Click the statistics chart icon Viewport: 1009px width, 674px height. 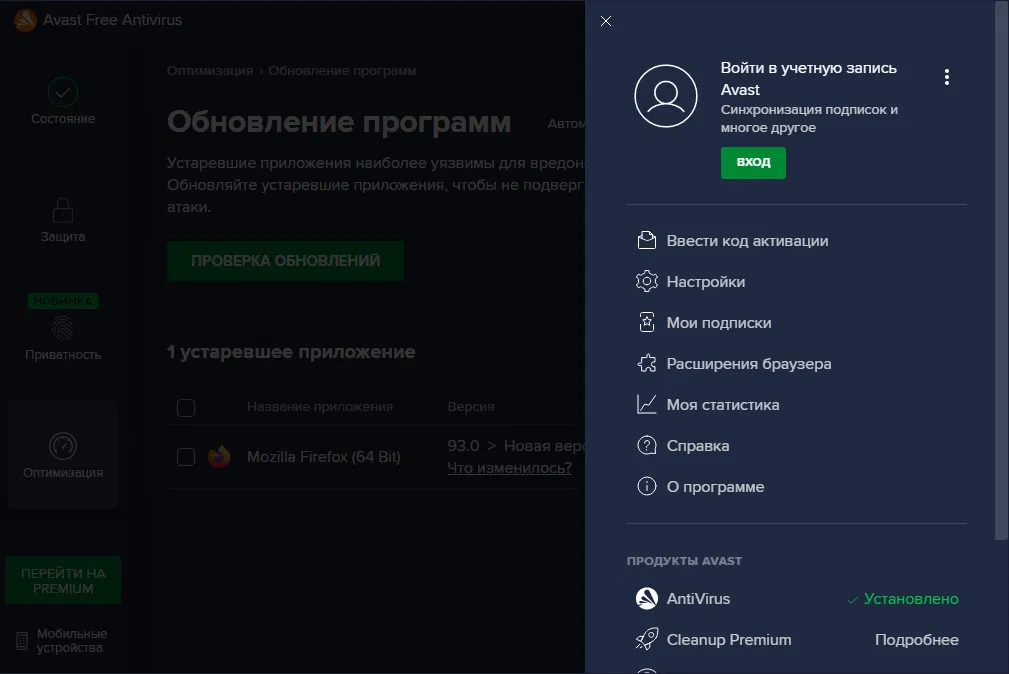coord(646,404)
